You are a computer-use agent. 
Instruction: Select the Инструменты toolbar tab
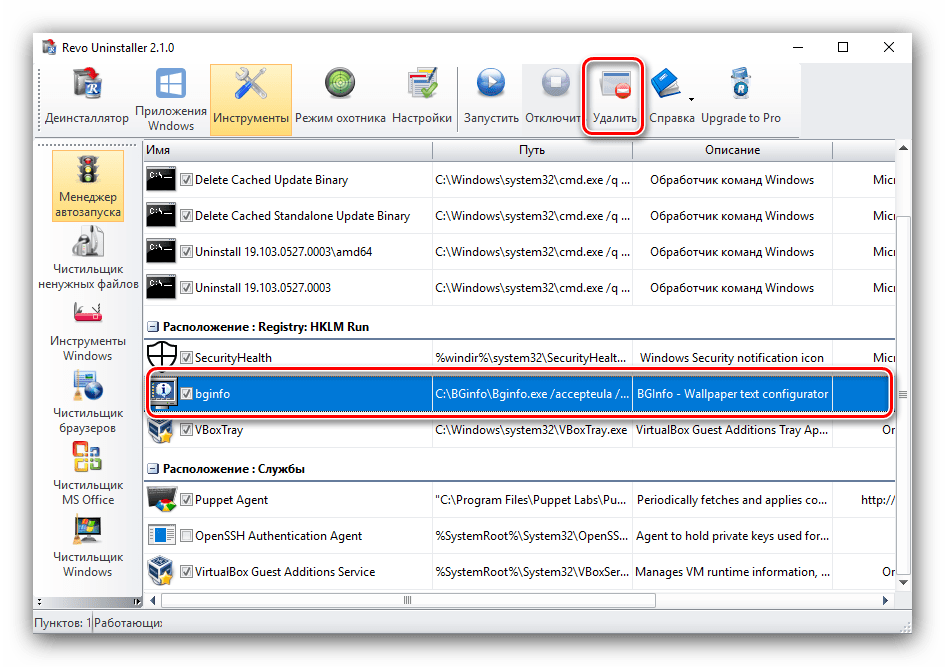(x=251, y=99)
